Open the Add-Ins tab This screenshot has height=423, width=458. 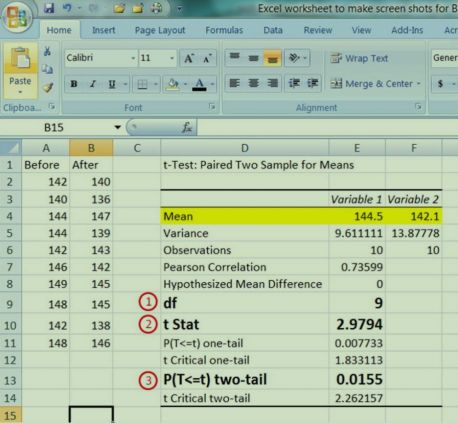407,30
